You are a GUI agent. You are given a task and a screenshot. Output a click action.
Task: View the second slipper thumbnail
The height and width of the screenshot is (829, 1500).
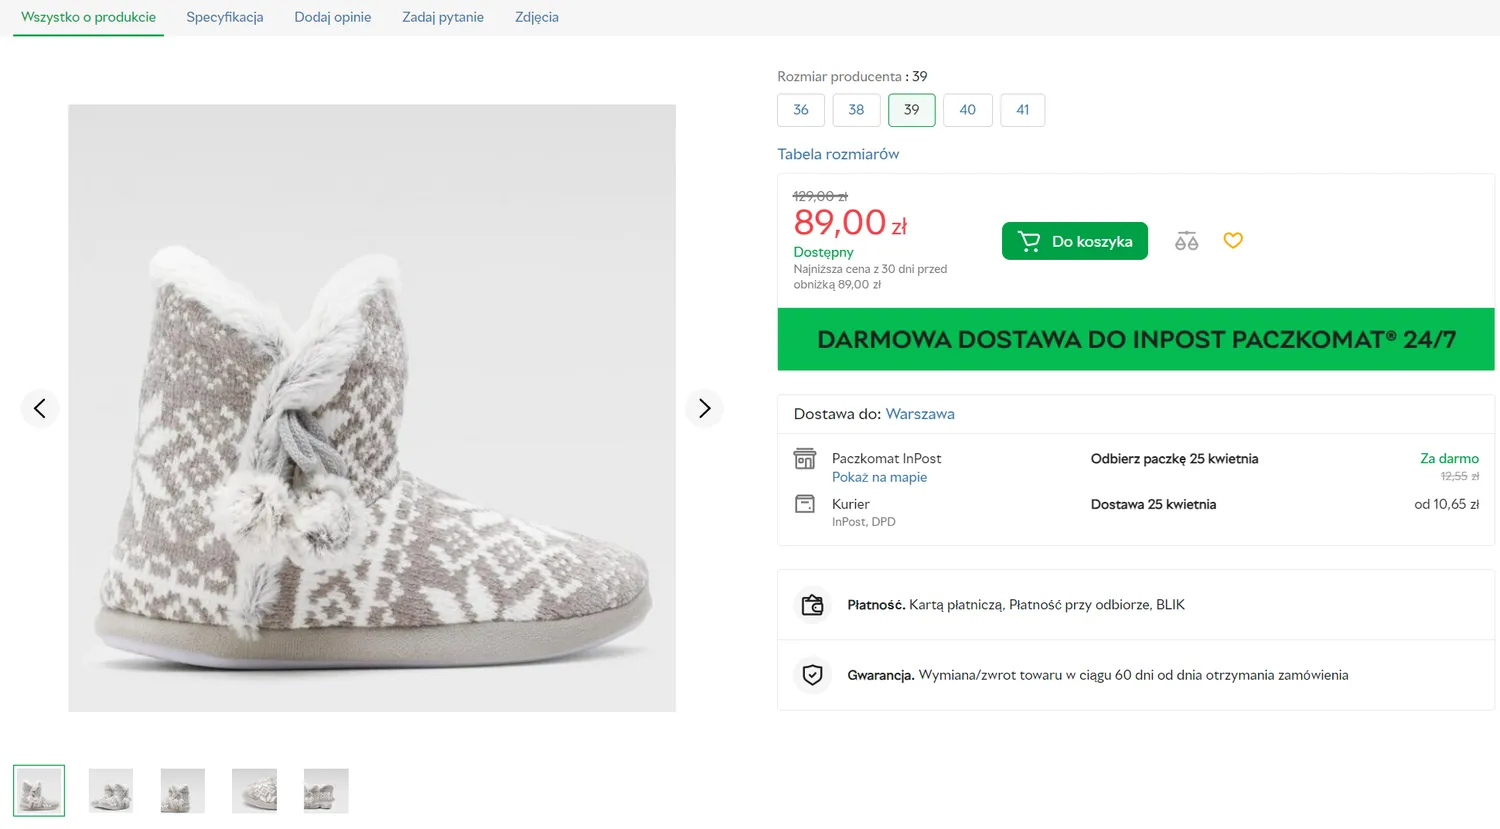tap(111, 791)
